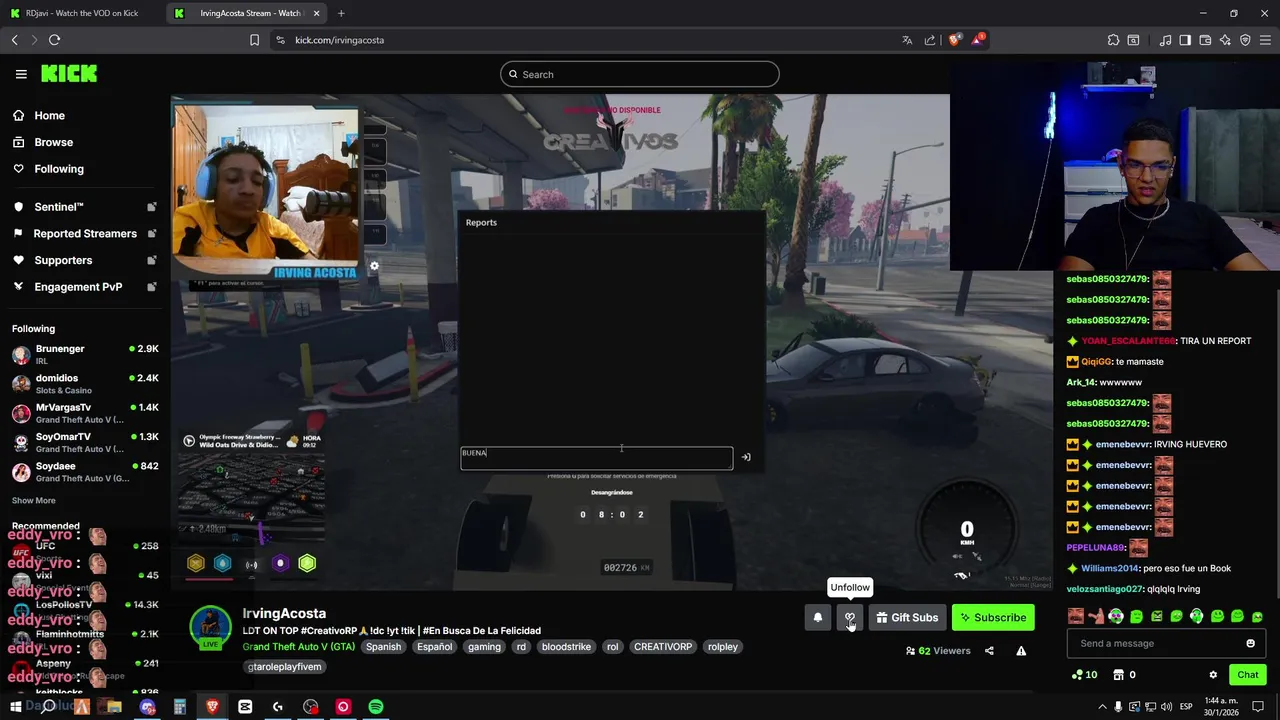Toggle the browser sidebar panel
Screen dimensions: 1280x720
(x=1185, y=40)
